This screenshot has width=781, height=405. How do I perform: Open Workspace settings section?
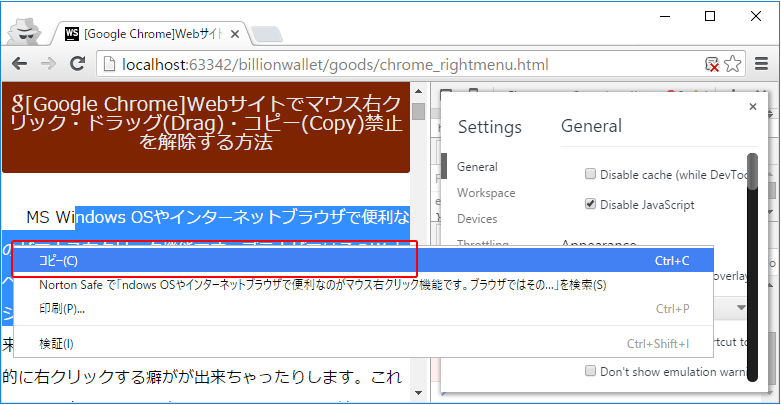click(x=486, y=193)
